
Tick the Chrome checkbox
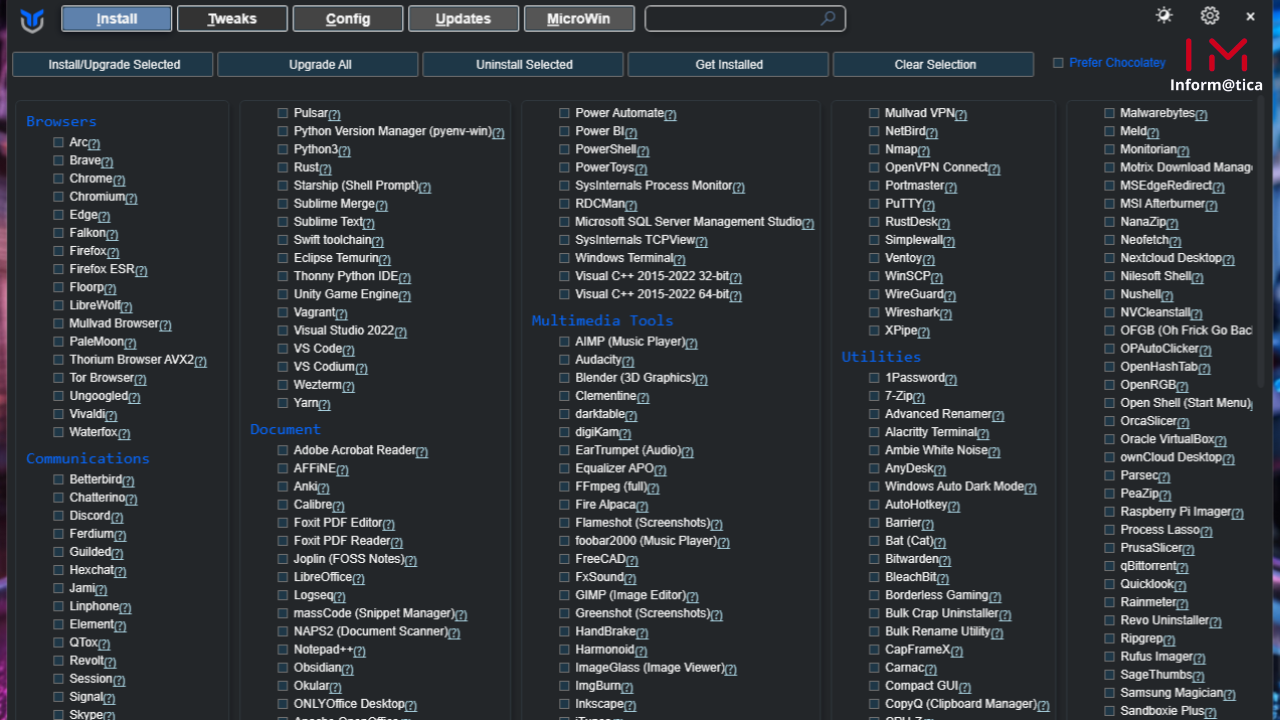[x=59, y=179]
